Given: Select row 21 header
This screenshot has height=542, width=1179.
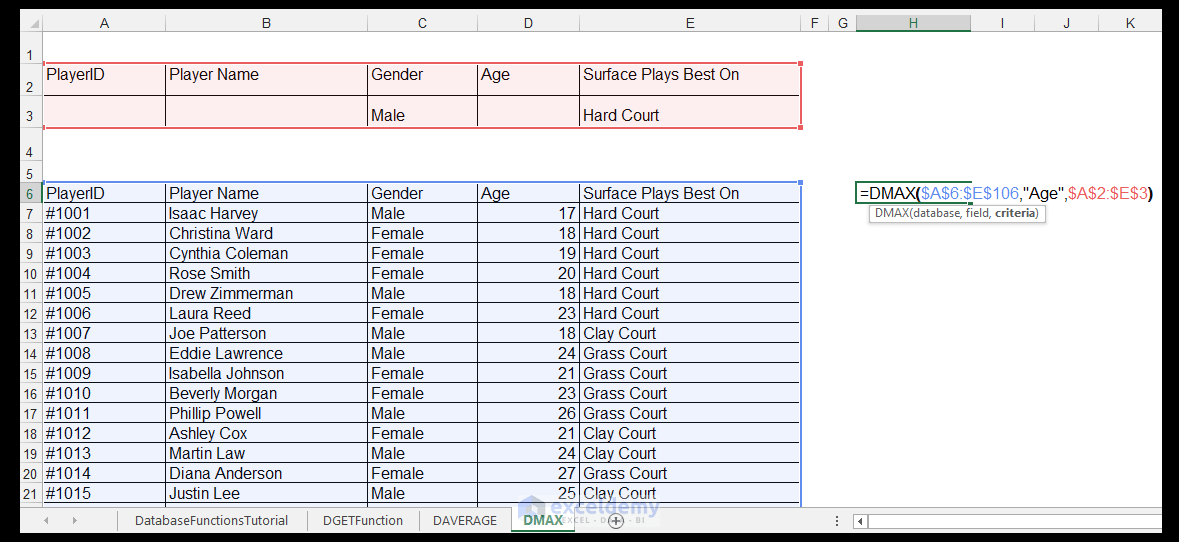Looking at the screenshot, I should (31, 493).
